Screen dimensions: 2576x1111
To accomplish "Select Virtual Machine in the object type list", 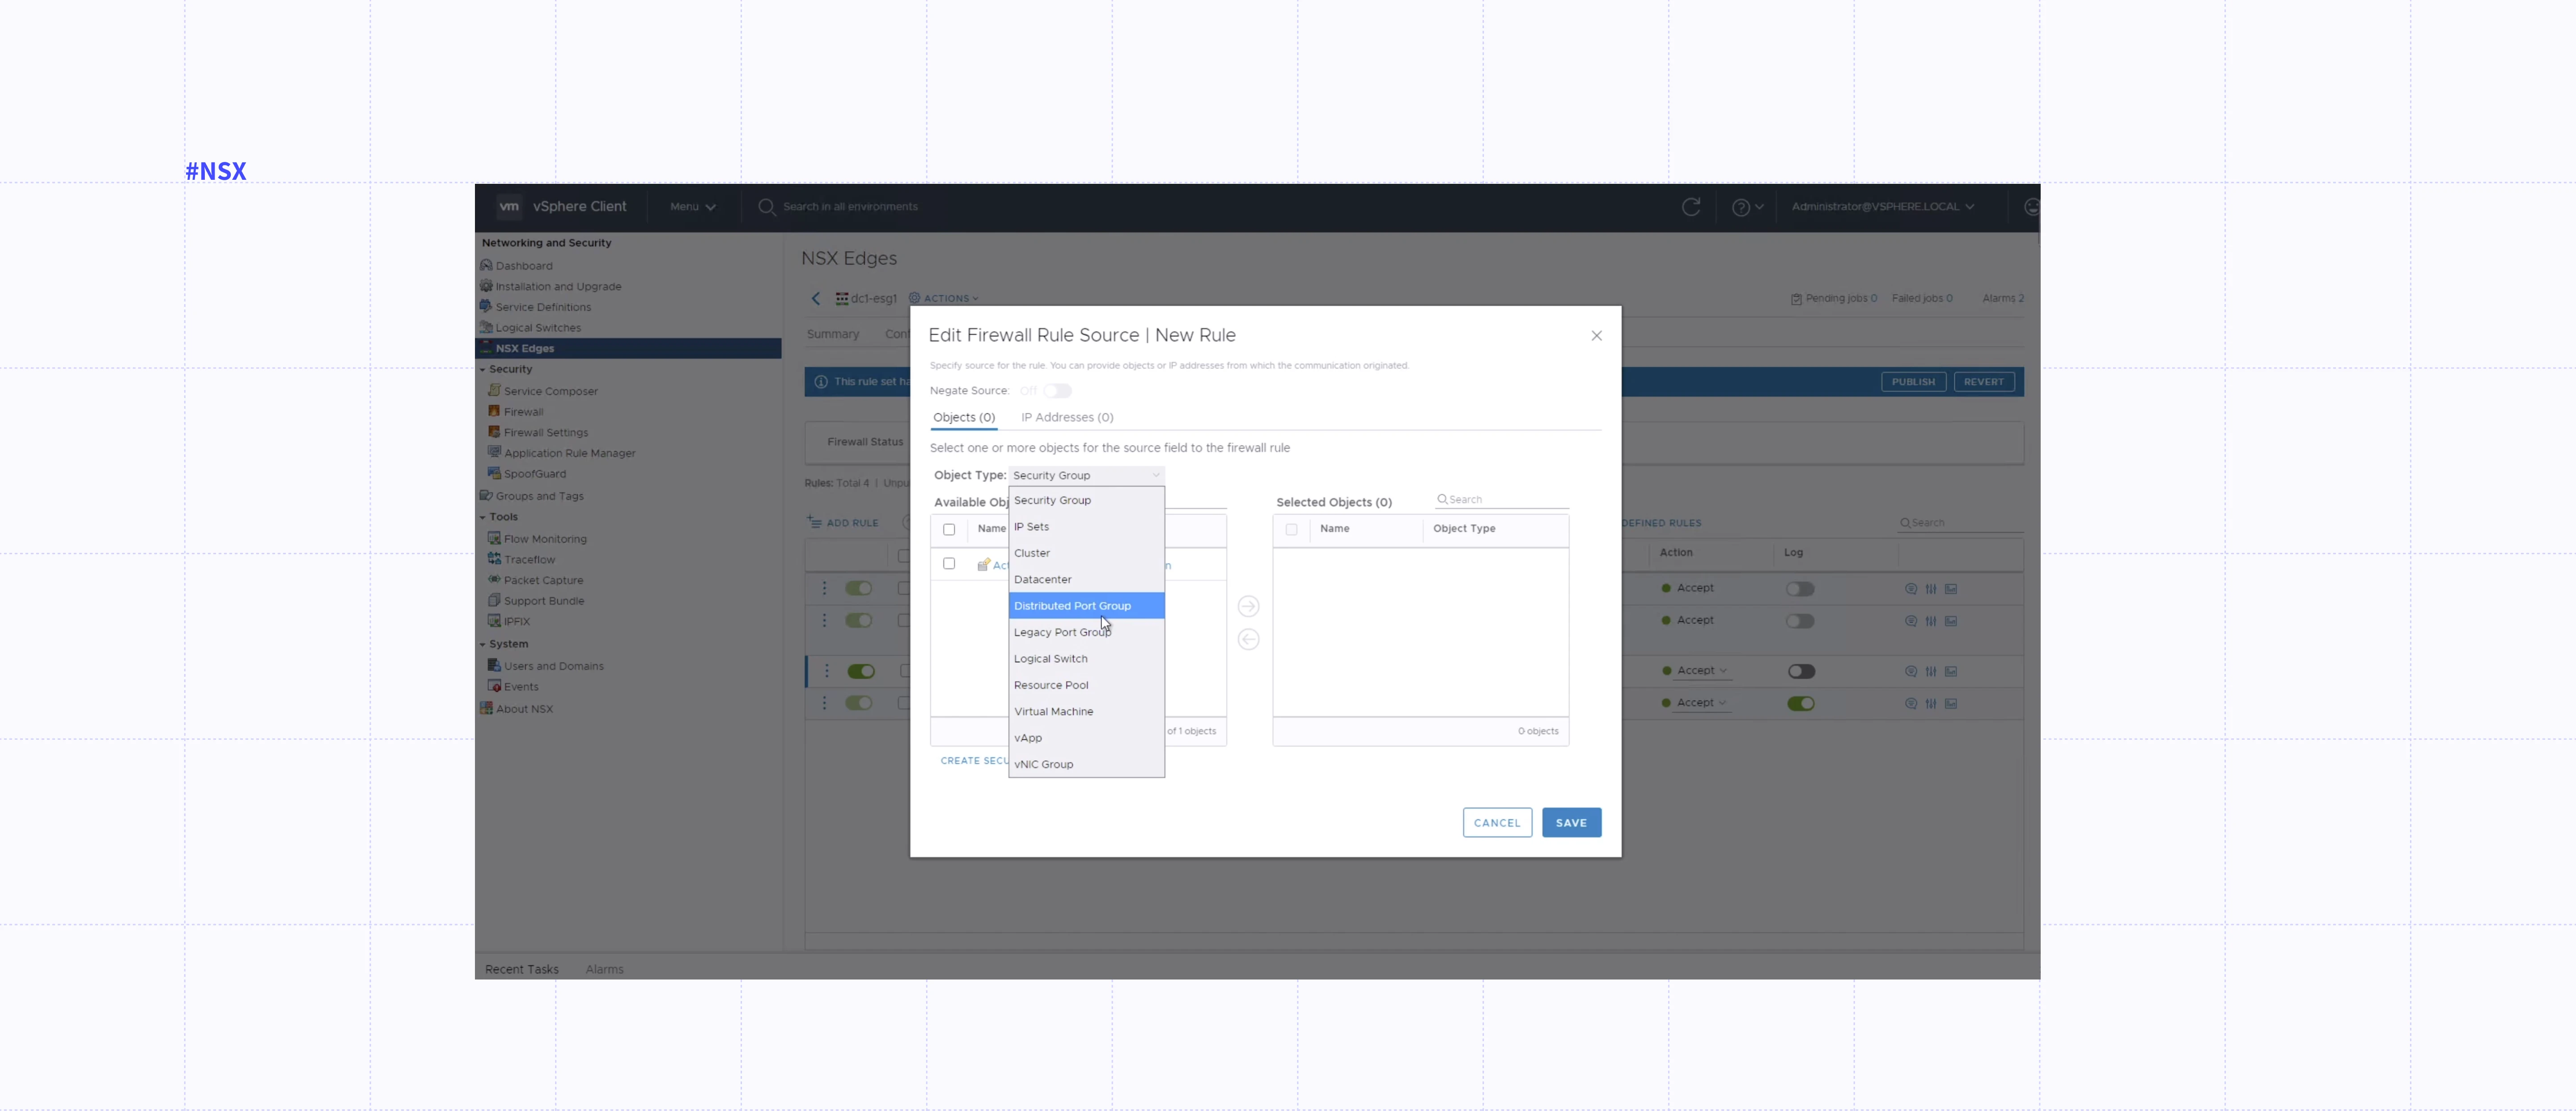I will point(1053,711).
